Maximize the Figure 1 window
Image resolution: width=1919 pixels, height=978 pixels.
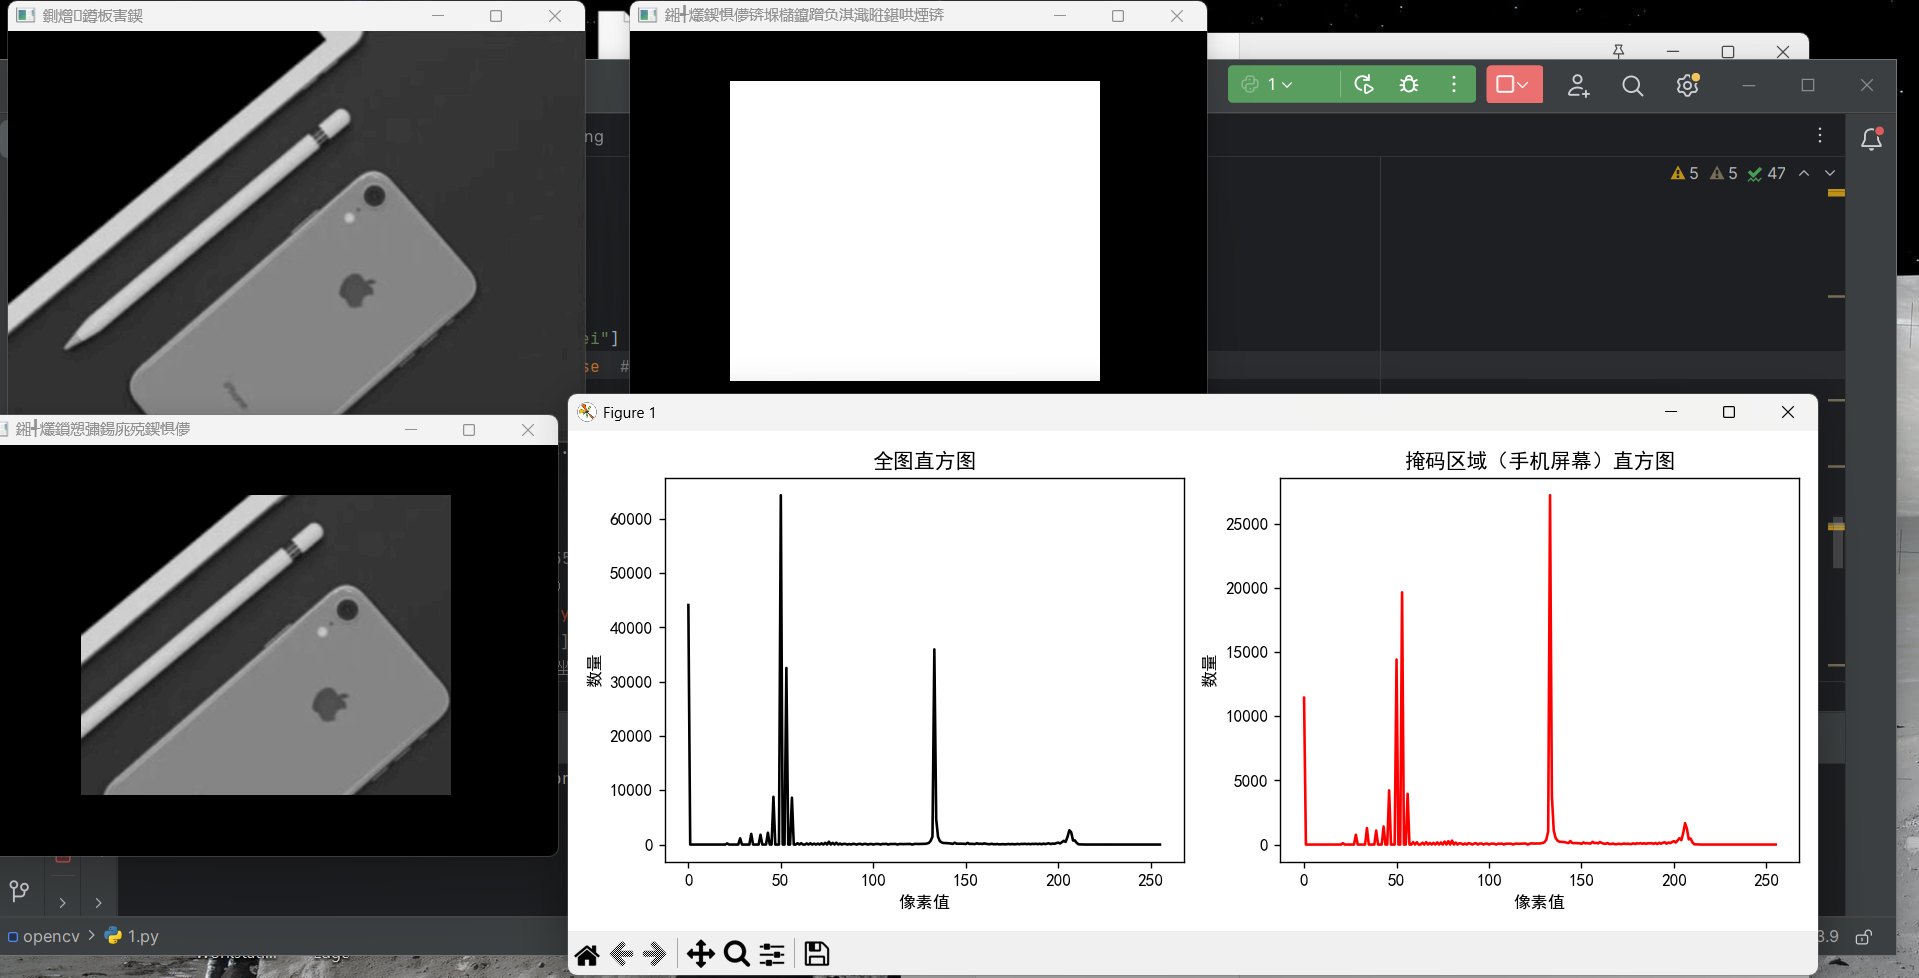coord(1729,412)
